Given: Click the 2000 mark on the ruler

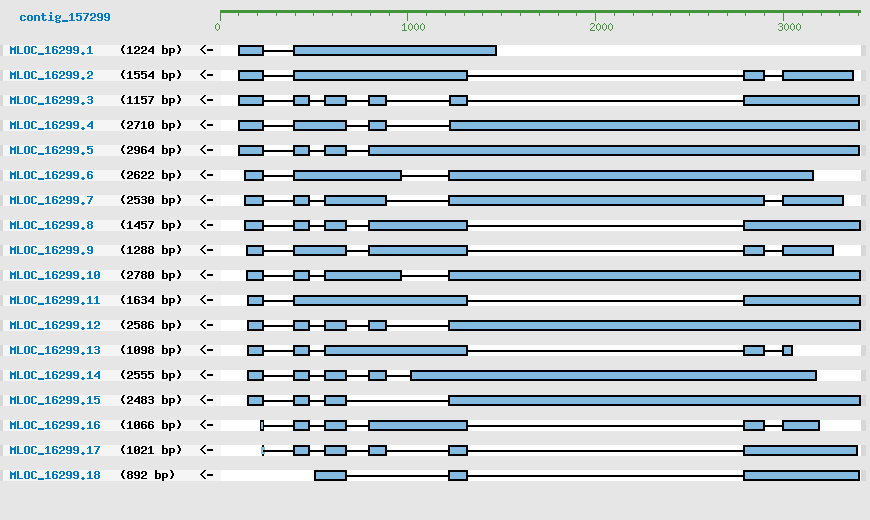Looking at the screenshot, I should pyautogui.click(x=600, y=26).
